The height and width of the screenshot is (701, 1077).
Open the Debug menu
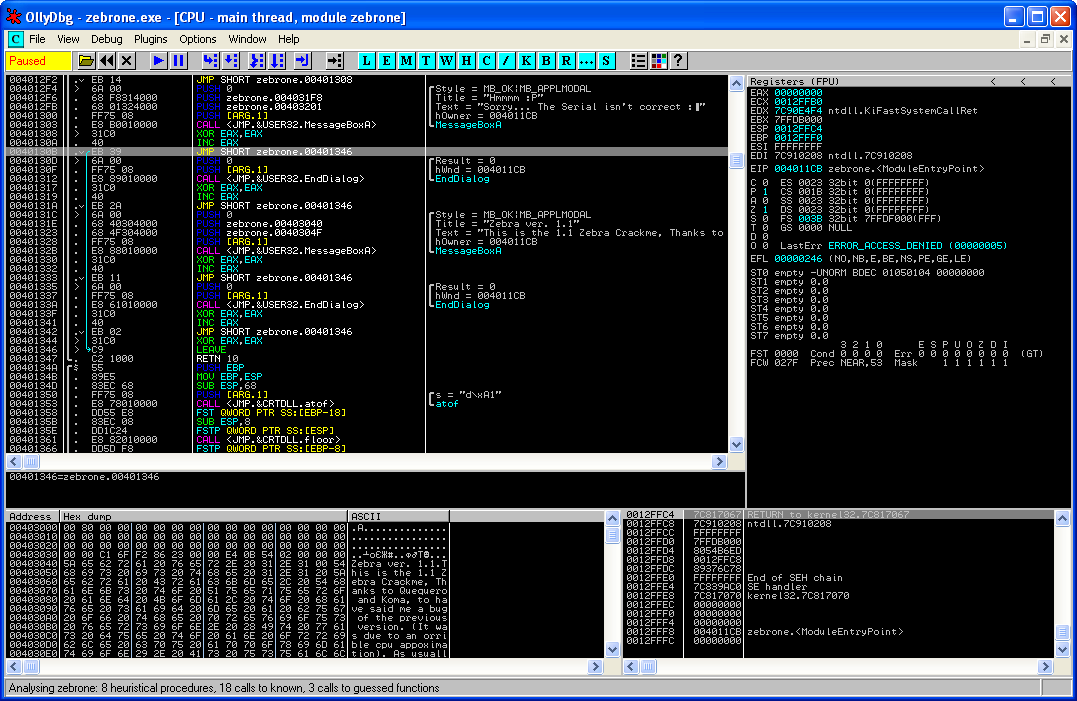point(106,39)
